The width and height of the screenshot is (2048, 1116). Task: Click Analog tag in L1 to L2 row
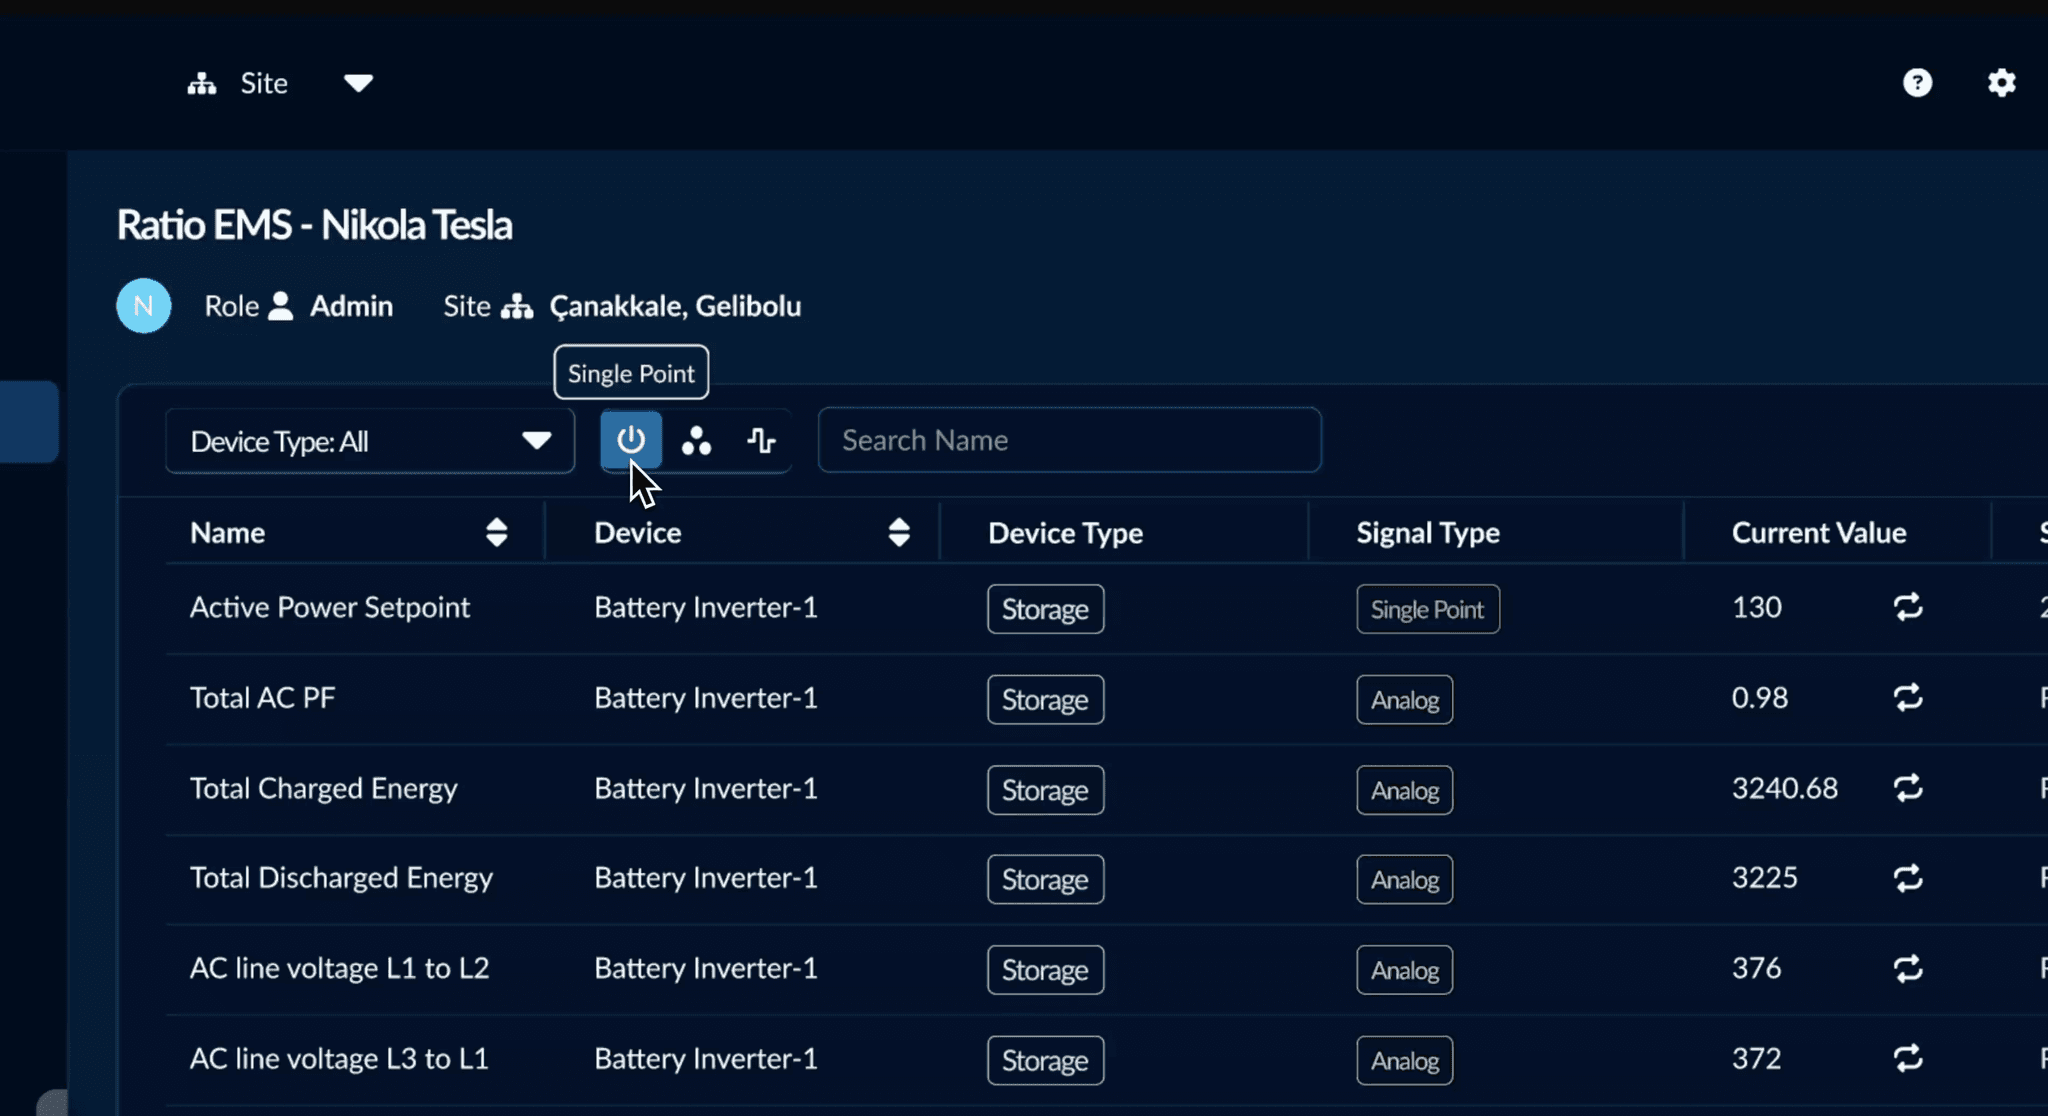point(1404,970)
